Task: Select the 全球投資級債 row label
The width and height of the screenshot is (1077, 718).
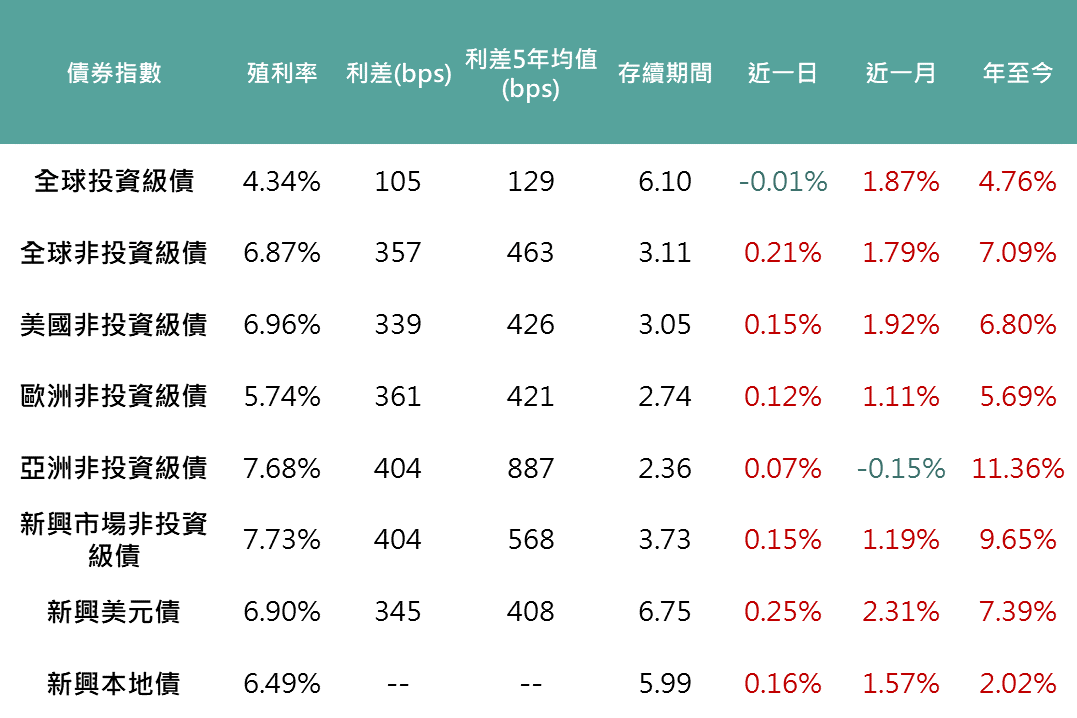Action: [113, 181]
